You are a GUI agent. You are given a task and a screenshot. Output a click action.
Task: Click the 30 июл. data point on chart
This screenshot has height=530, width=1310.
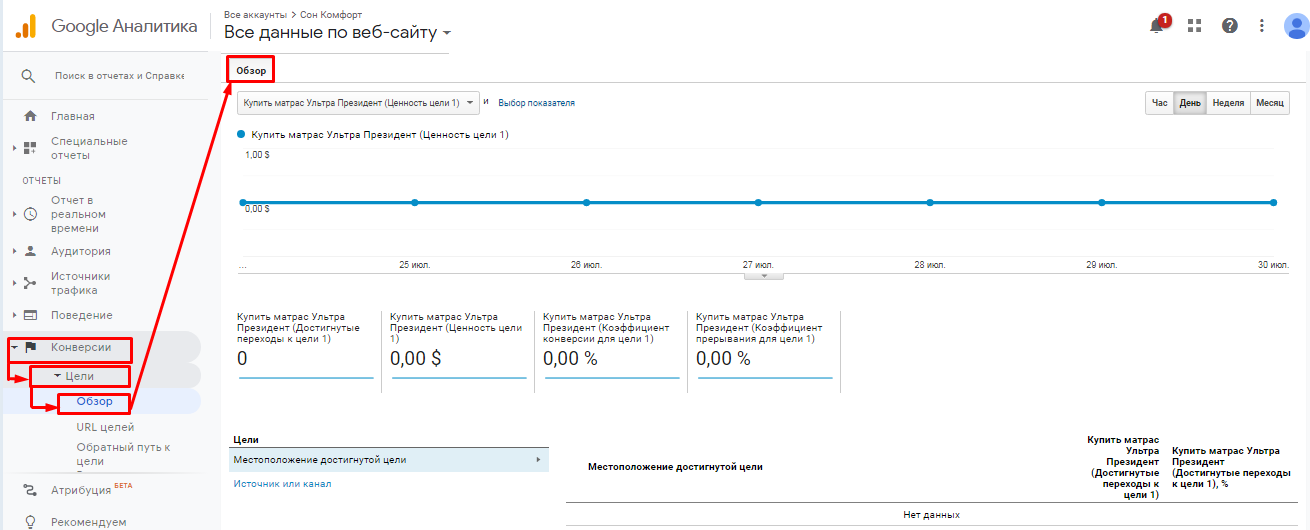[1274, 202]
